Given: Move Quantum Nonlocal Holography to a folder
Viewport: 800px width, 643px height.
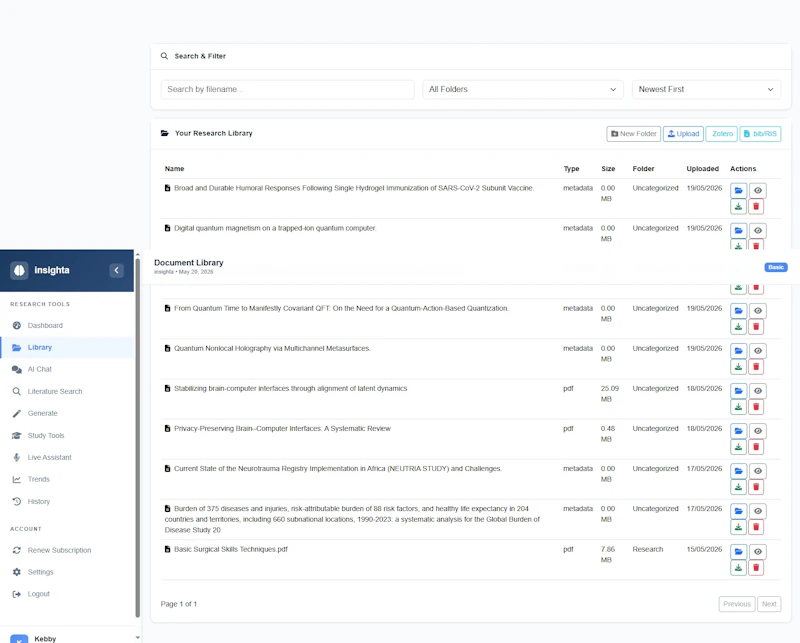Looking at the screenshot, I should click(738, 351).
